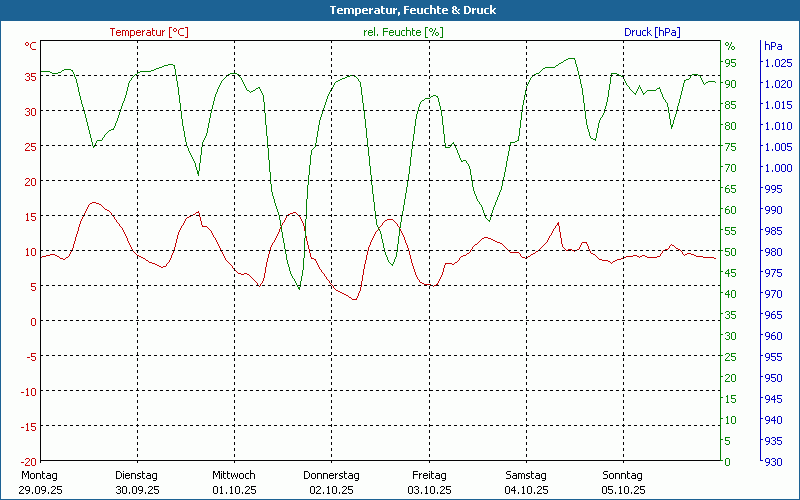Select the green 'rel. Feuchte [%]' legend label
The height and width of the screenshot is (500, 800).
(403, 32)
